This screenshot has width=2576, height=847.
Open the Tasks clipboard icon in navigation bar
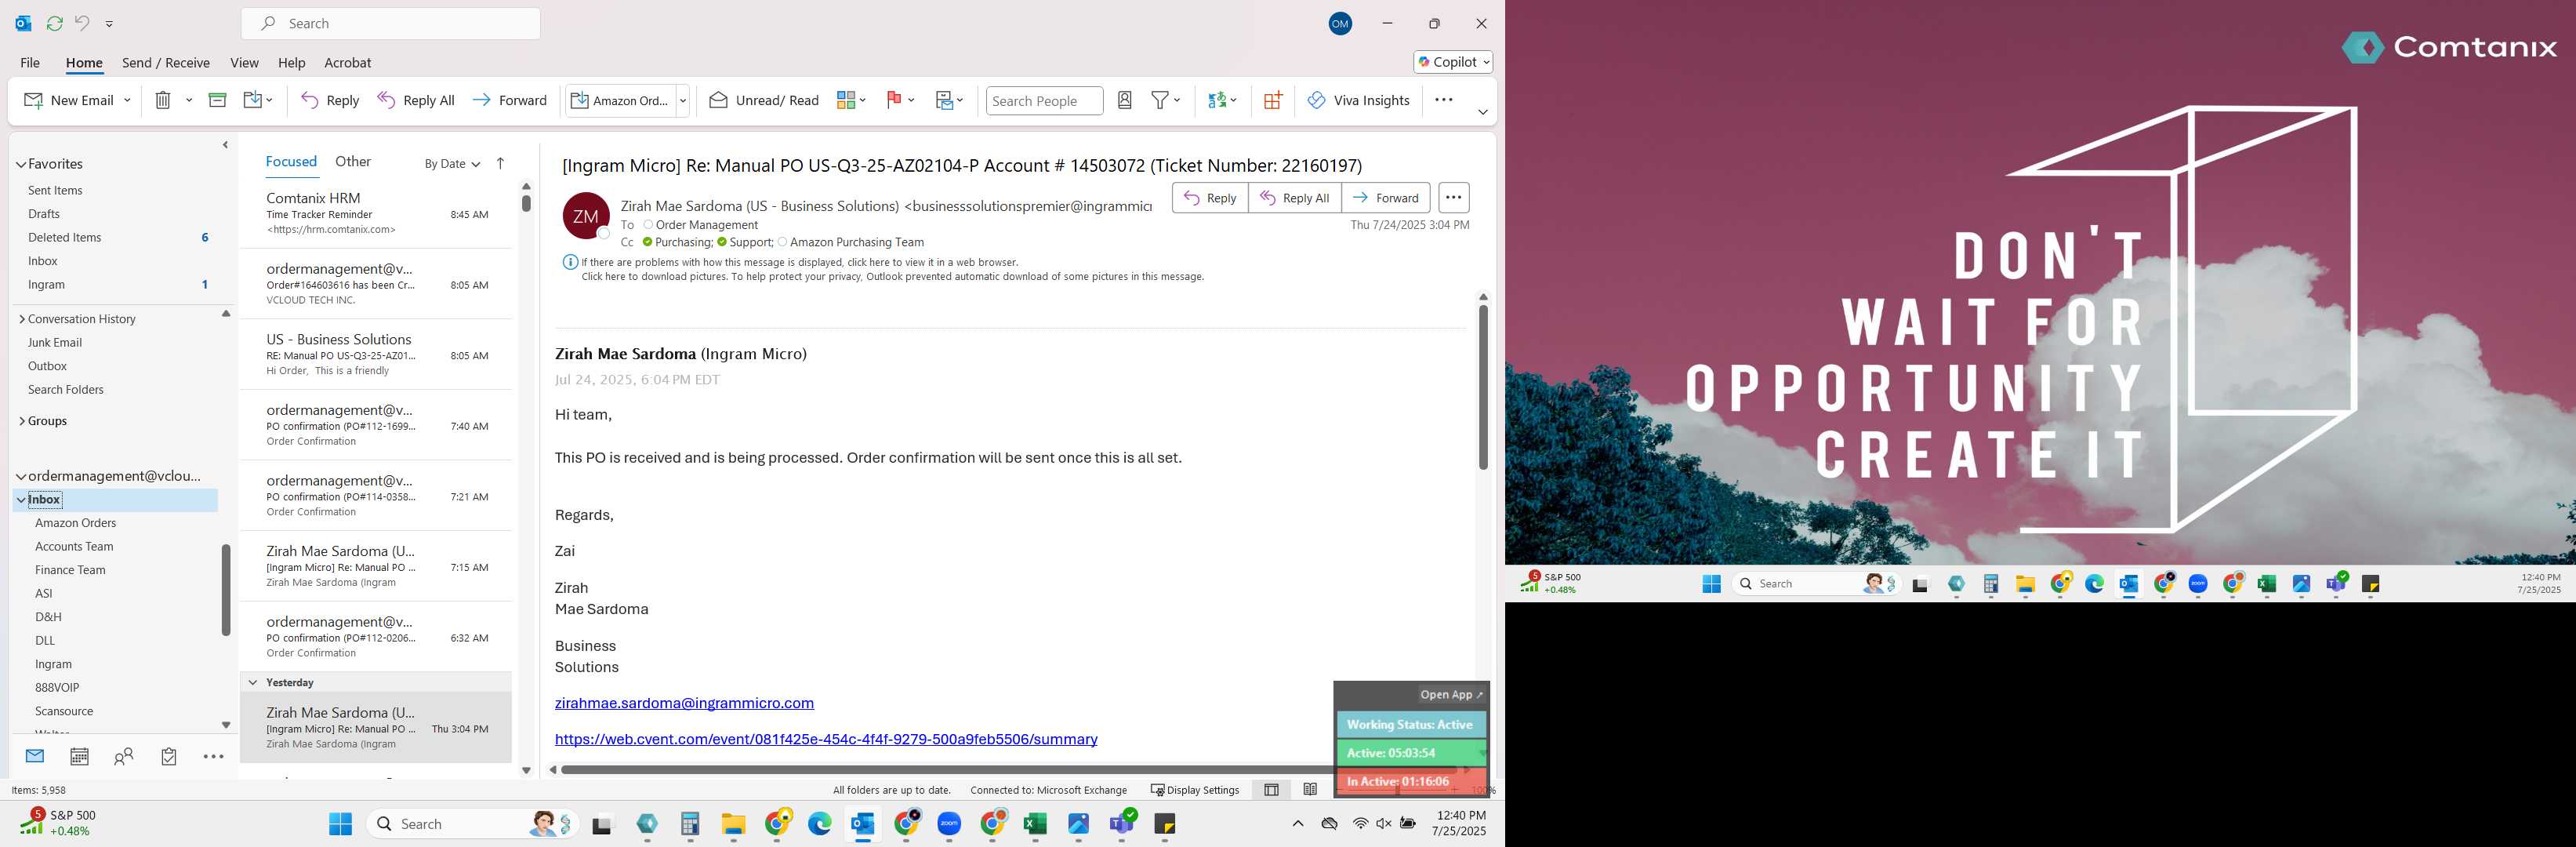(169, 757)
